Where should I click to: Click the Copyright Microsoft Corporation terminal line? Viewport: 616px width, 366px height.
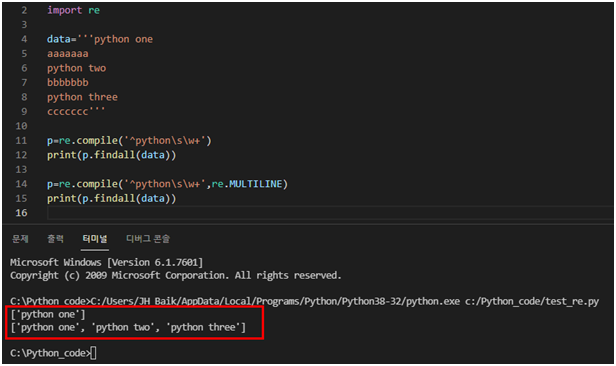[x=176, y=275]
